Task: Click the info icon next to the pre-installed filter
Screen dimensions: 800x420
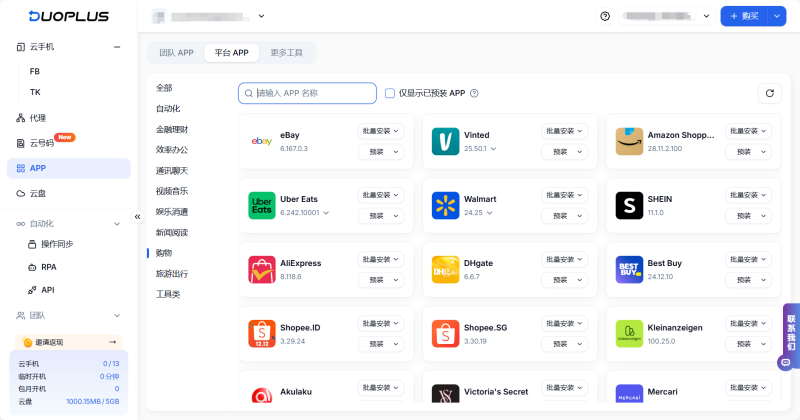Action: click(474, 93)
